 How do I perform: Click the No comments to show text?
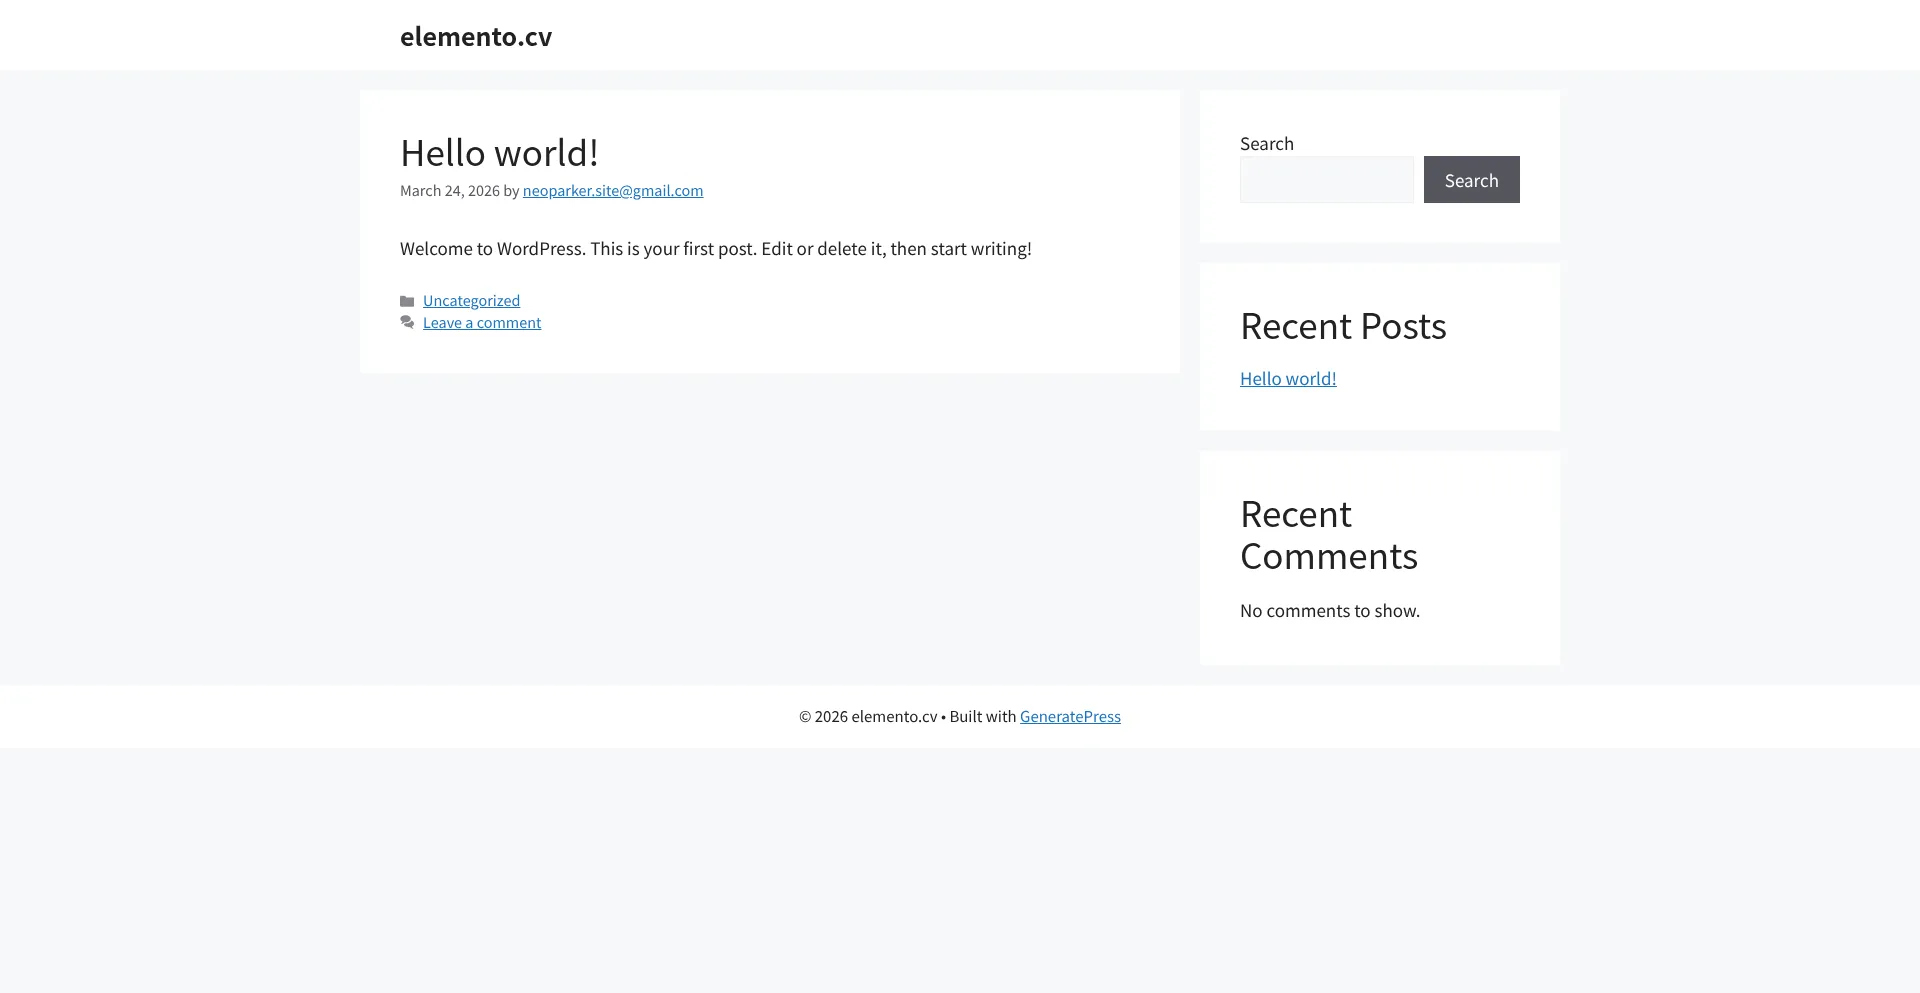point(1330,611)
